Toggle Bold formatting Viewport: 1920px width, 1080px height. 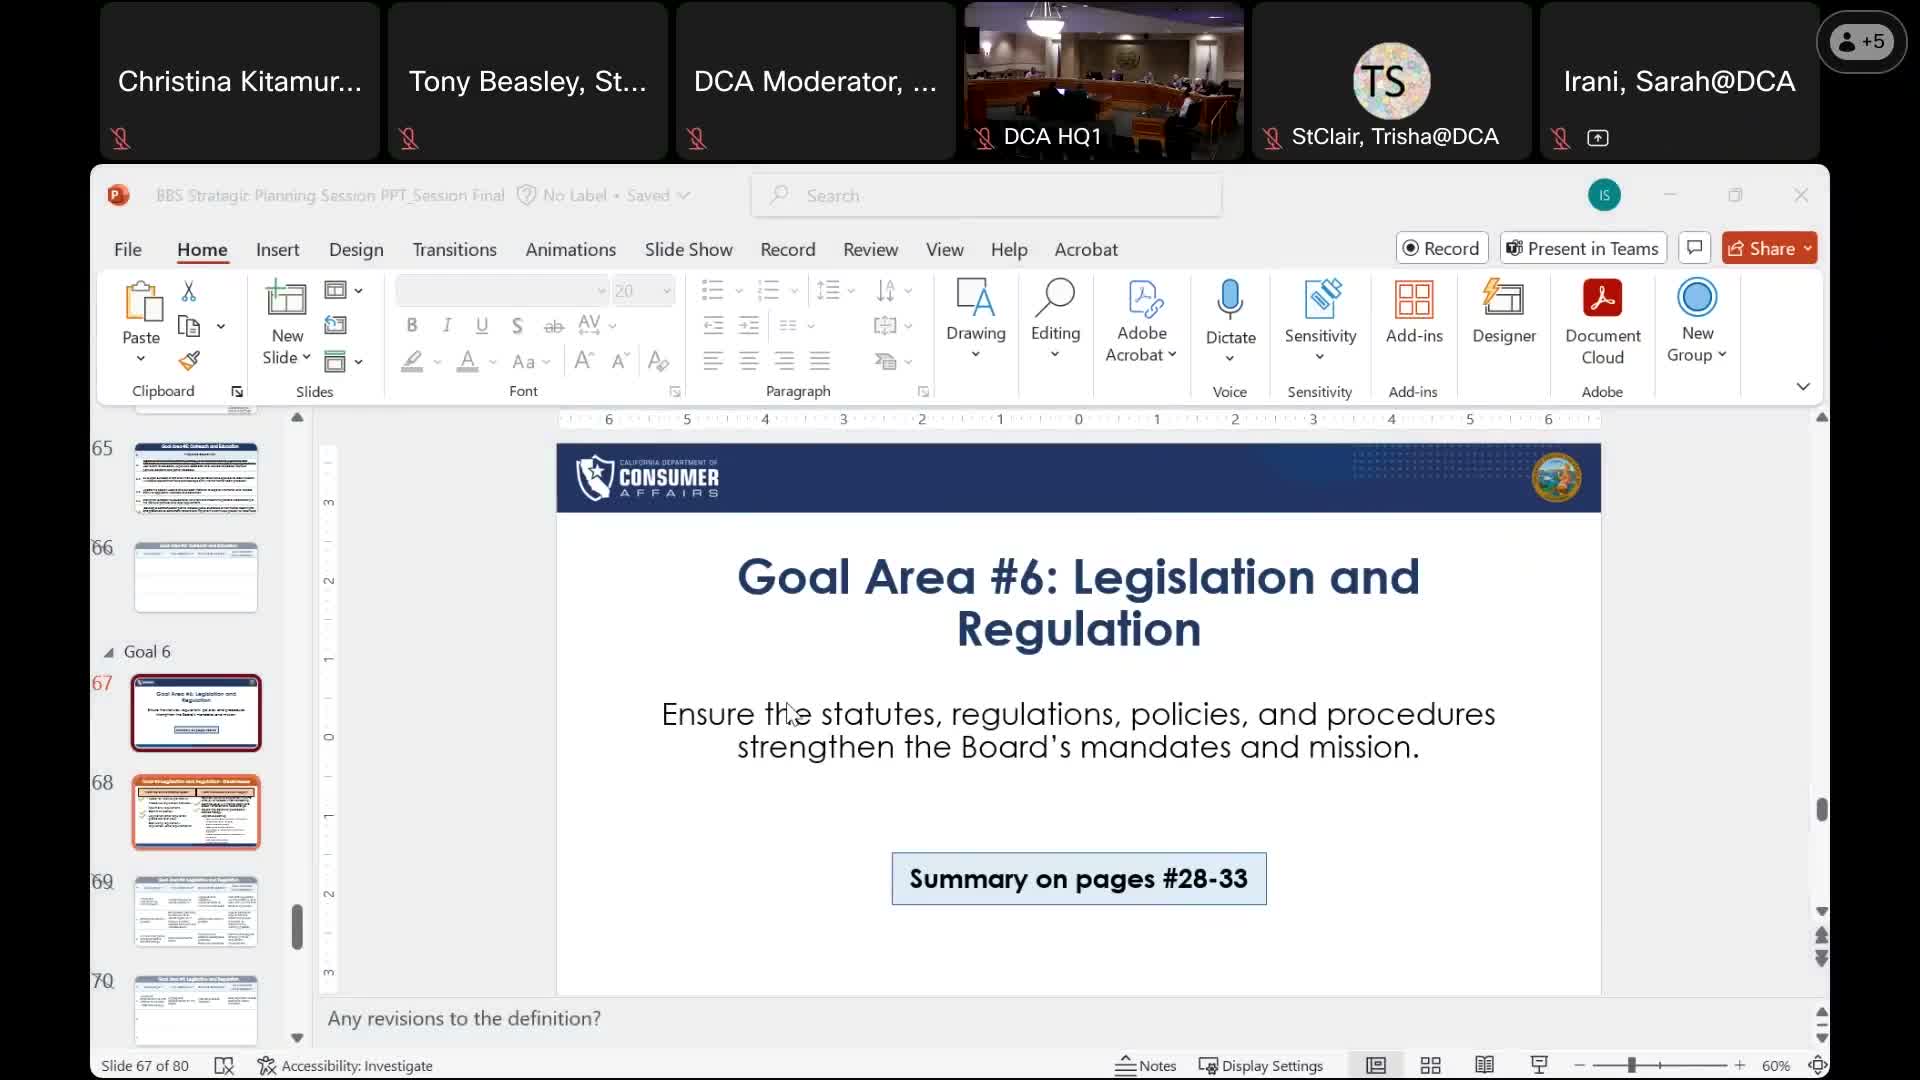coord(411,325)
